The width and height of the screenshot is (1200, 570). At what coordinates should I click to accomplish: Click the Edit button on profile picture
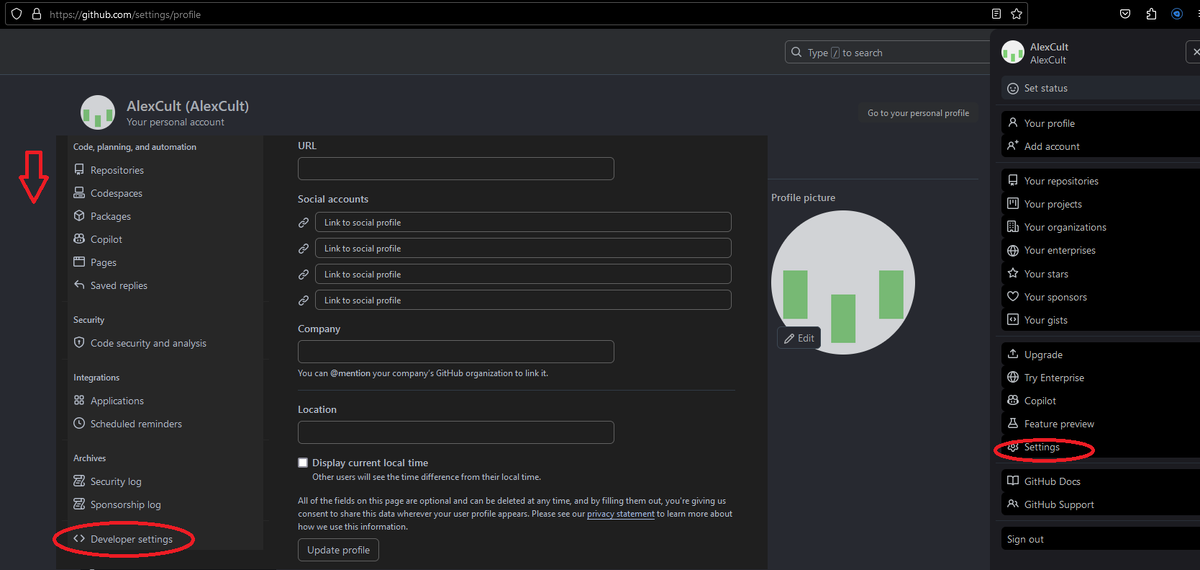tap(799, 338)
